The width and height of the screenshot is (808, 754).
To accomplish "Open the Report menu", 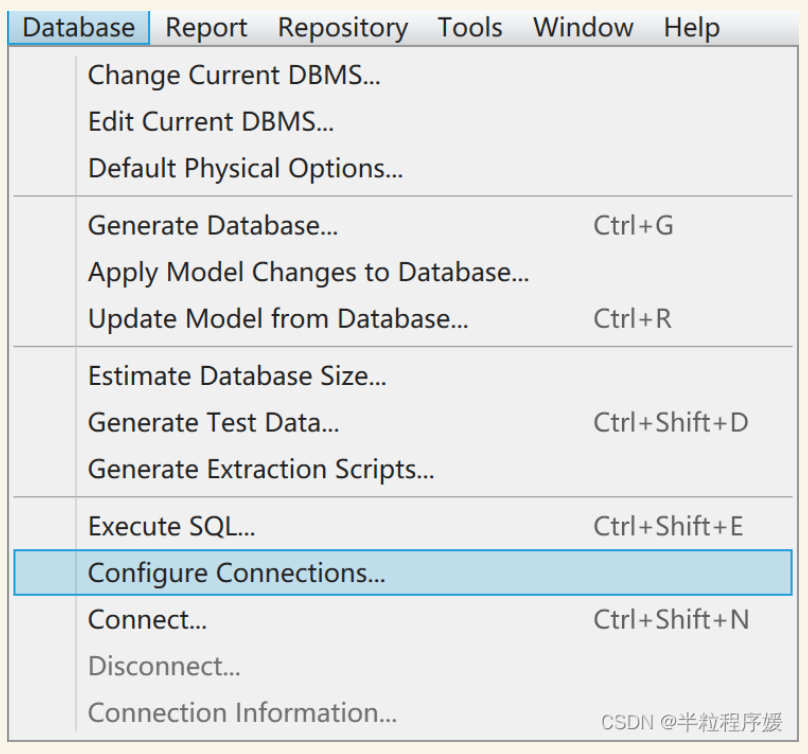I will 206,27.
